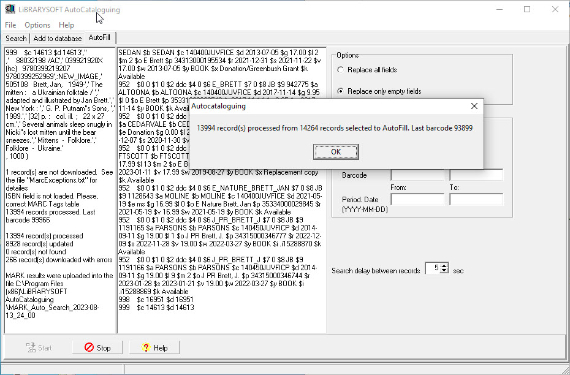Minimize the AutoCataloguing window

tap(499, 9)
